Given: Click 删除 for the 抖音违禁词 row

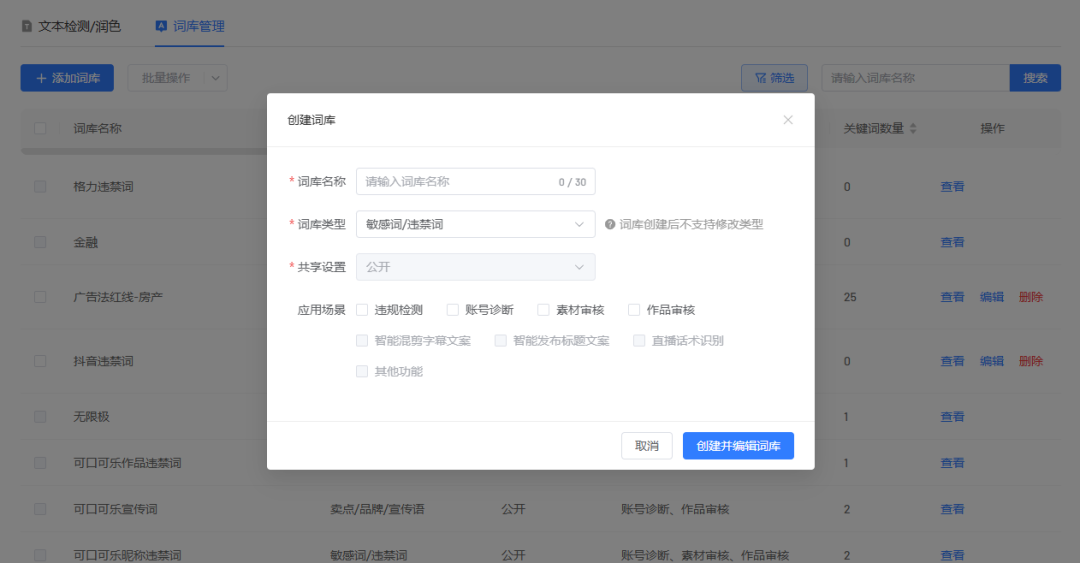Looking at the screenshot, I should coord(1031,361).
